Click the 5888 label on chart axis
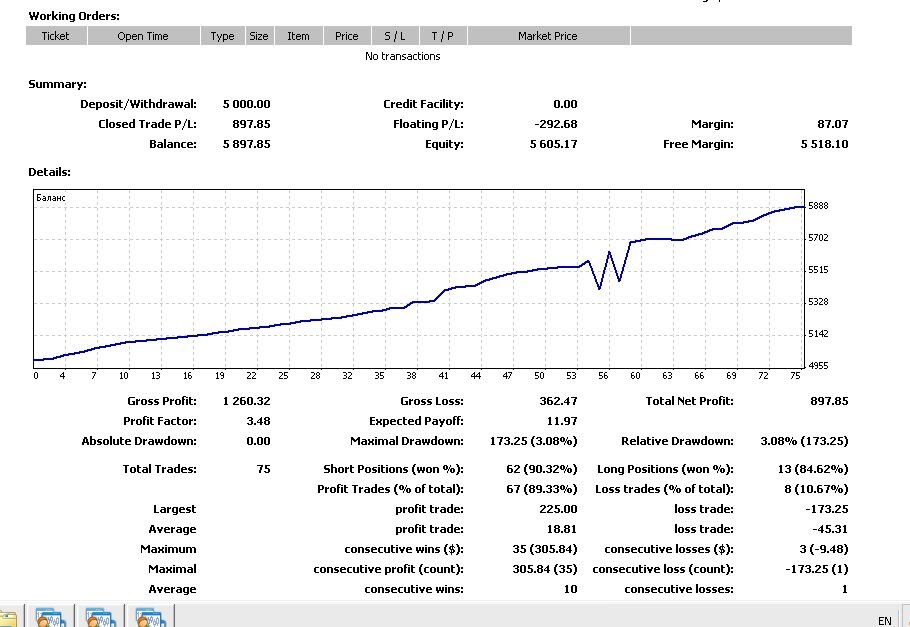This screenshot has height=627, width=910. [818, 206]
